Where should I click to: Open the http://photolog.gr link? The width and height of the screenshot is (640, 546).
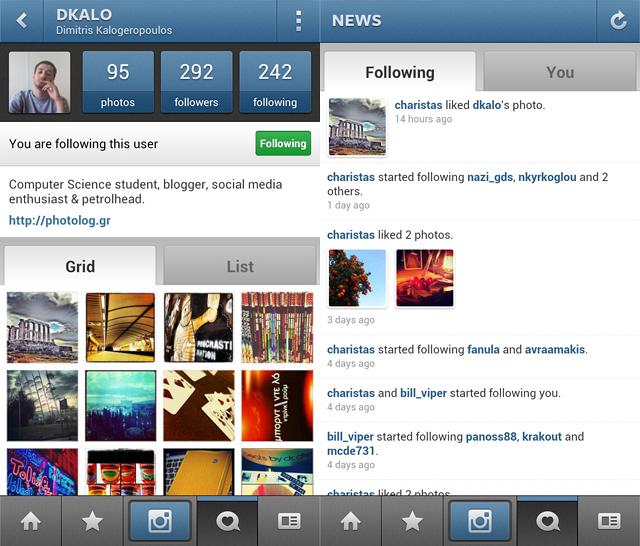60,220
